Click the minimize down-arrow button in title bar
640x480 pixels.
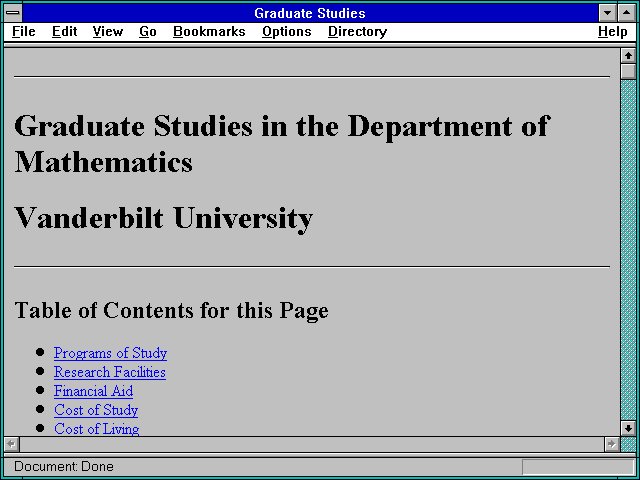(x=607, y=13)
